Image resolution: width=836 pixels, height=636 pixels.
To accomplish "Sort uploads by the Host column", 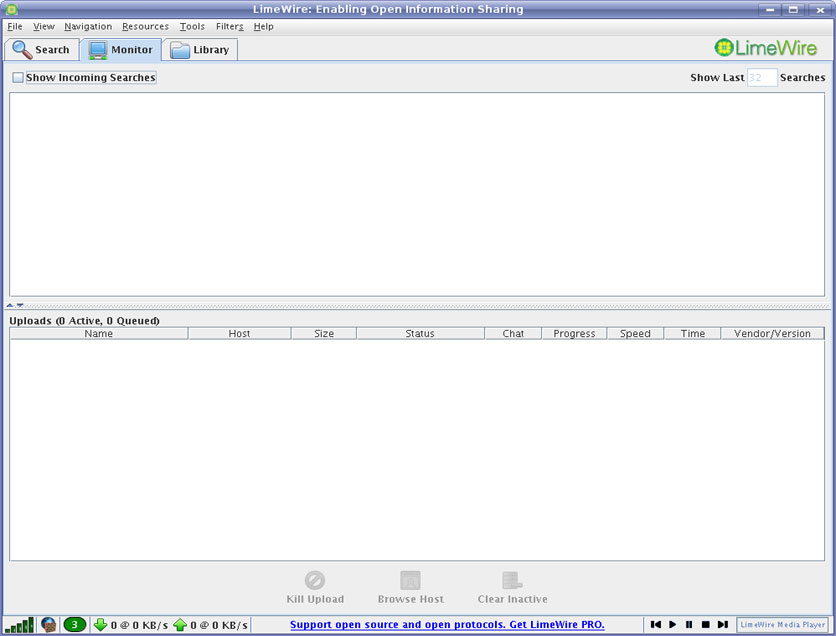I will (239, 333).
